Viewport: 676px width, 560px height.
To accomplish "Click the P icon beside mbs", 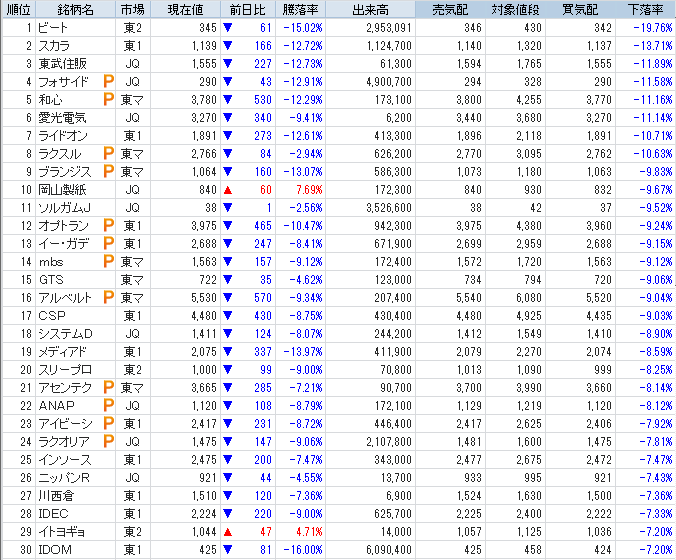I will point(109,261).
